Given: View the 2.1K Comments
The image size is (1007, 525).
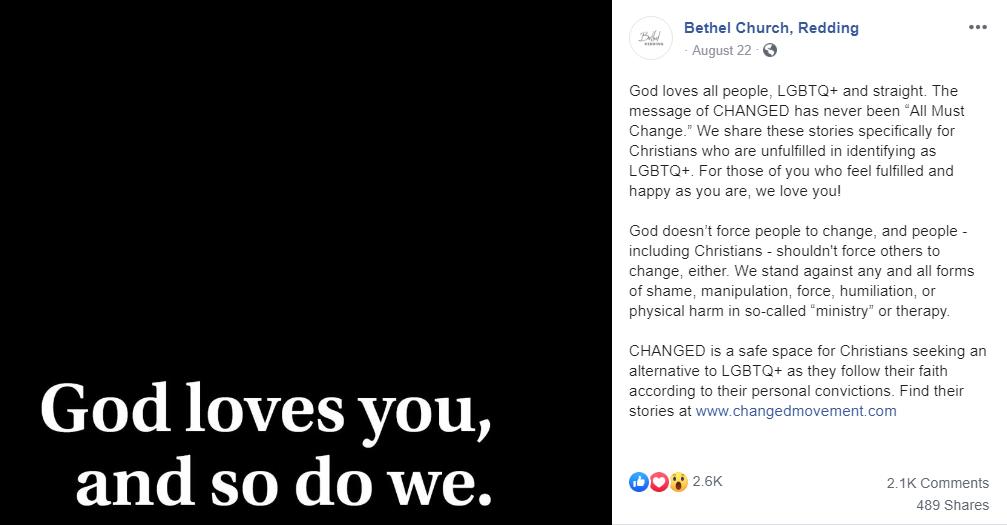Looking at the screenshot, I should [937, 483].
